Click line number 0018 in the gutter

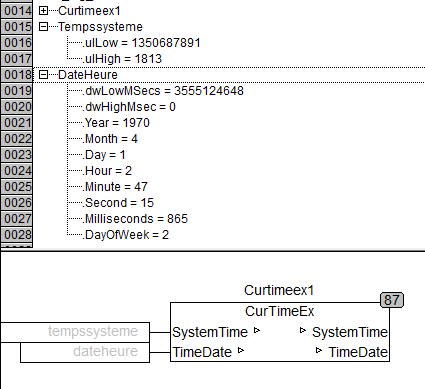[17, 75]
